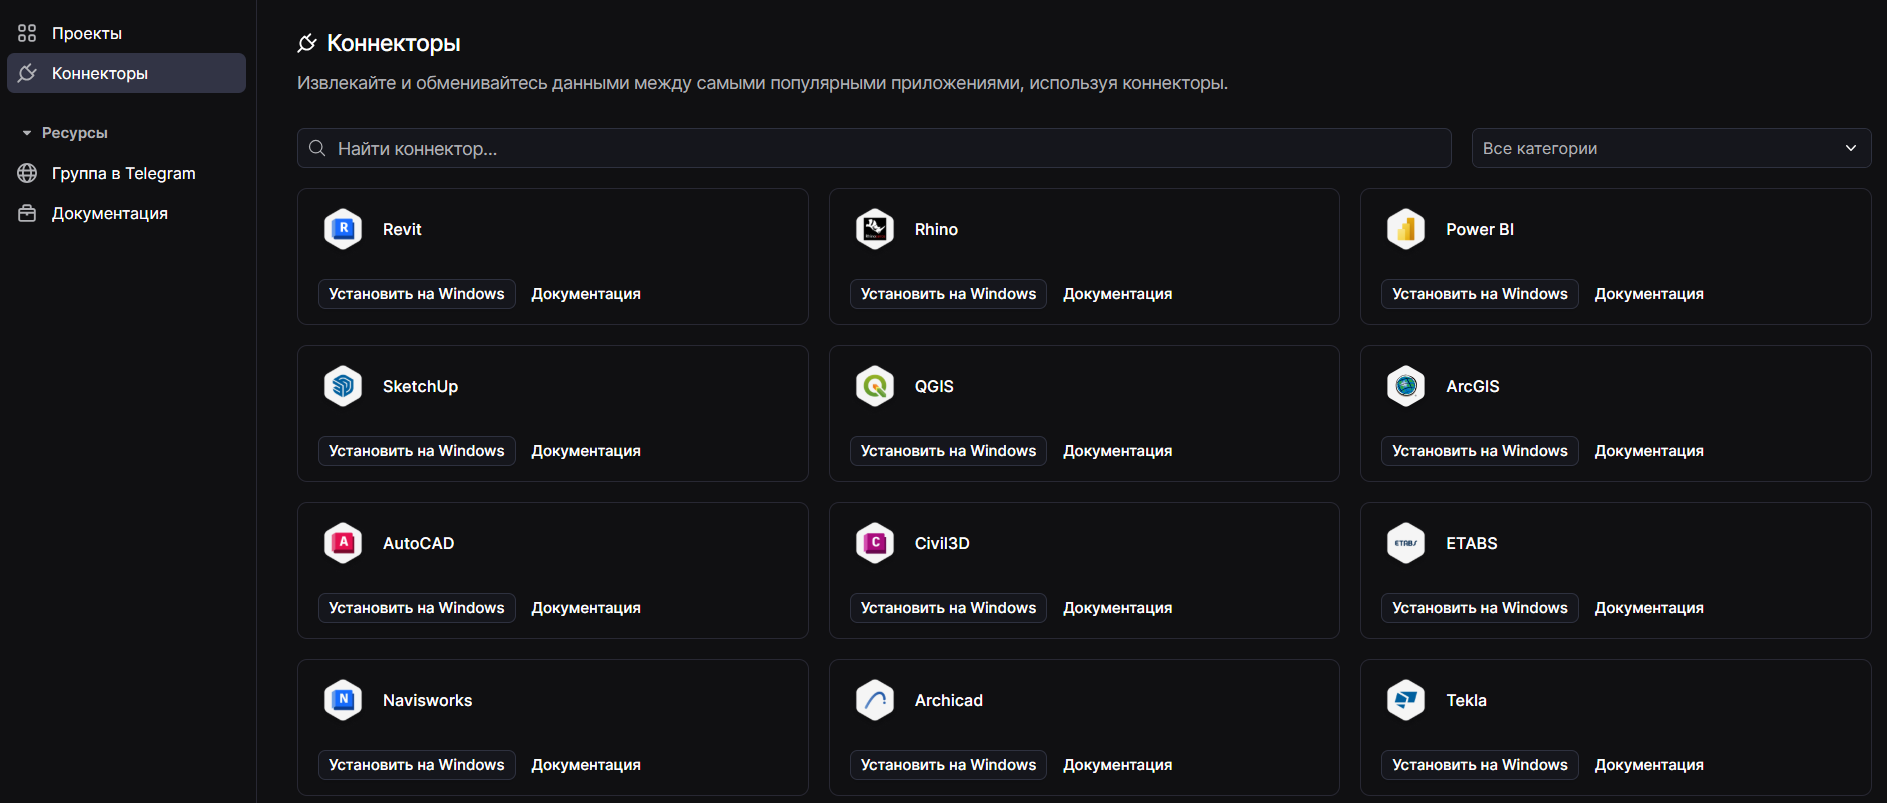
Task: Click the Revit card title text
Action: point(402,229)
